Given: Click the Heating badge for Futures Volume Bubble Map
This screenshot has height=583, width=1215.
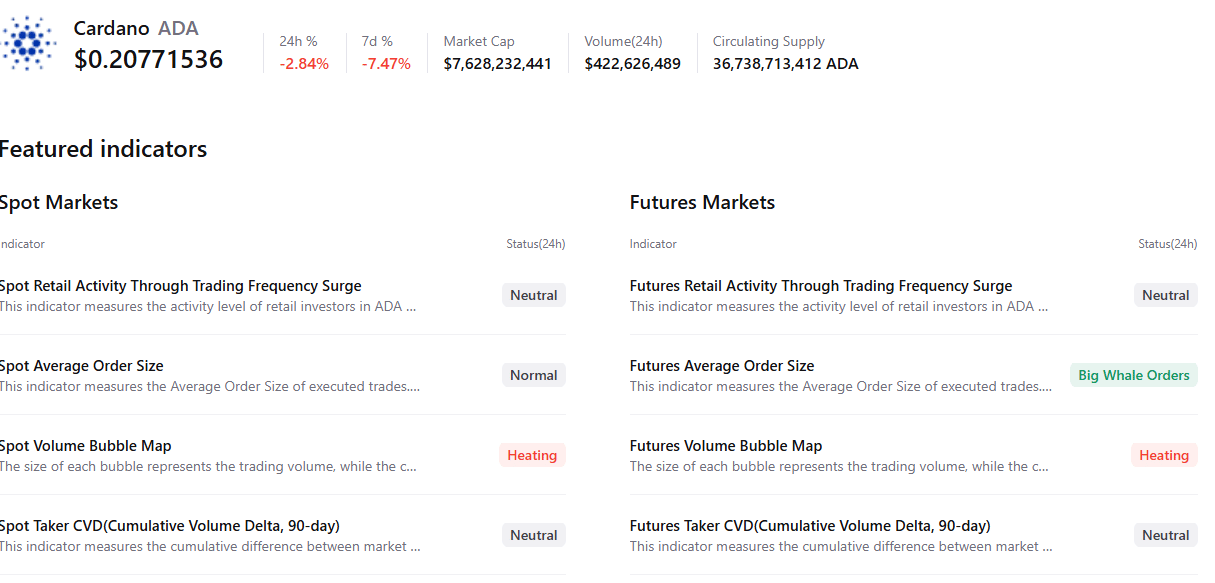Looking at the screenshot, I should pos(1164,455).
